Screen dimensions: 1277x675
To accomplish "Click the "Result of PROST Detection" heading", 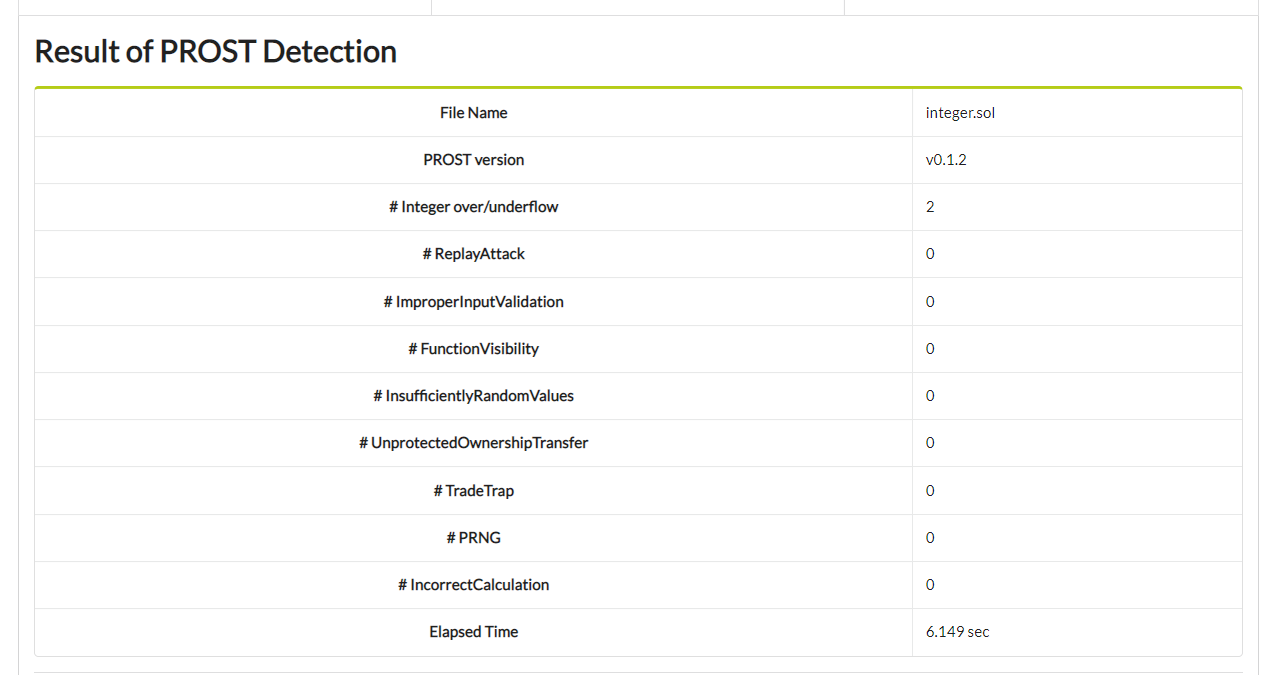I will 215,51.
